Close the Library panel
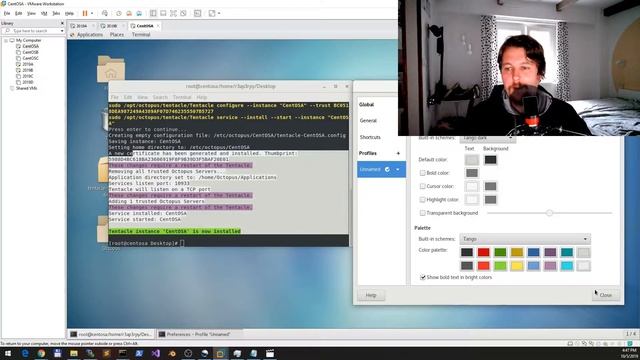The height and width of the screenshot is (360, 640). 62,23
